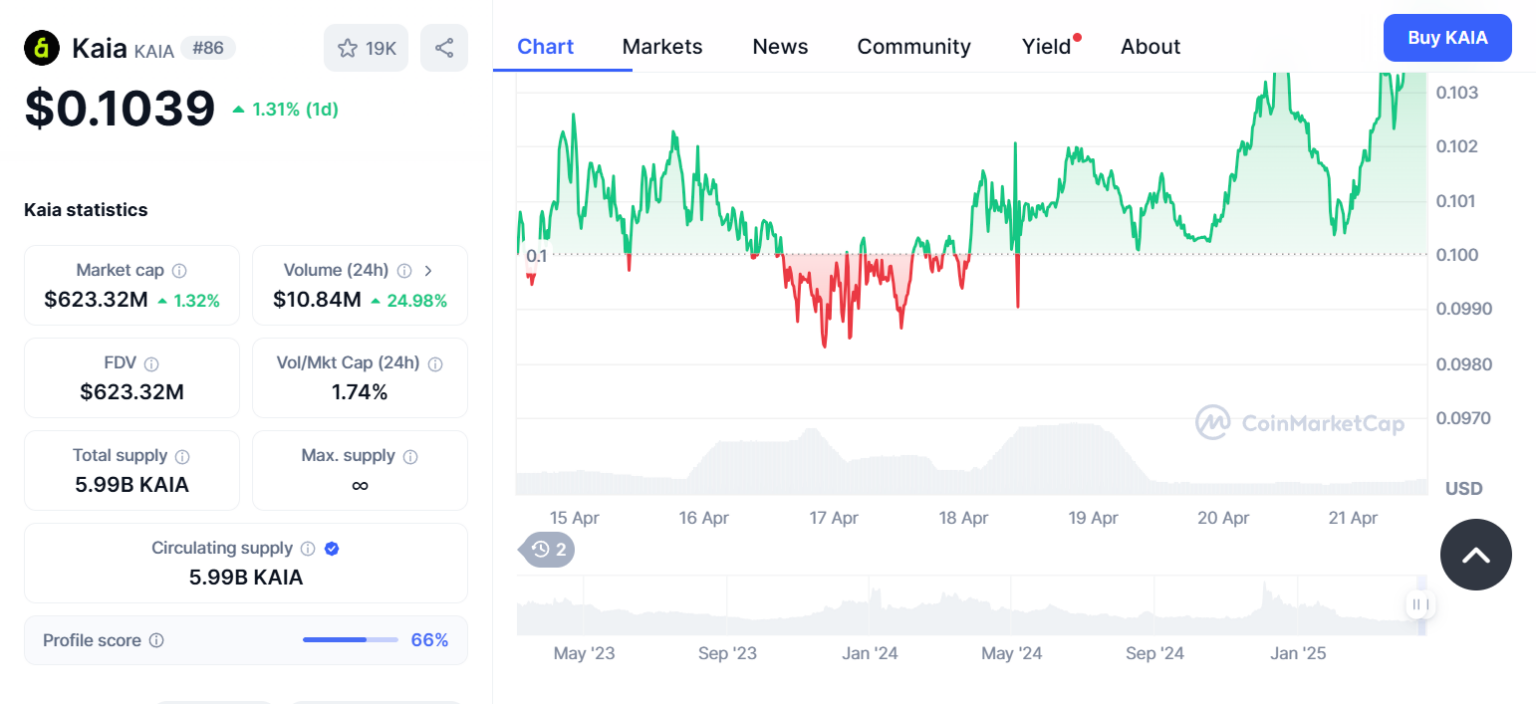Click the Market cap info icon
The image size is (1536, 704).
click(178, 270)
